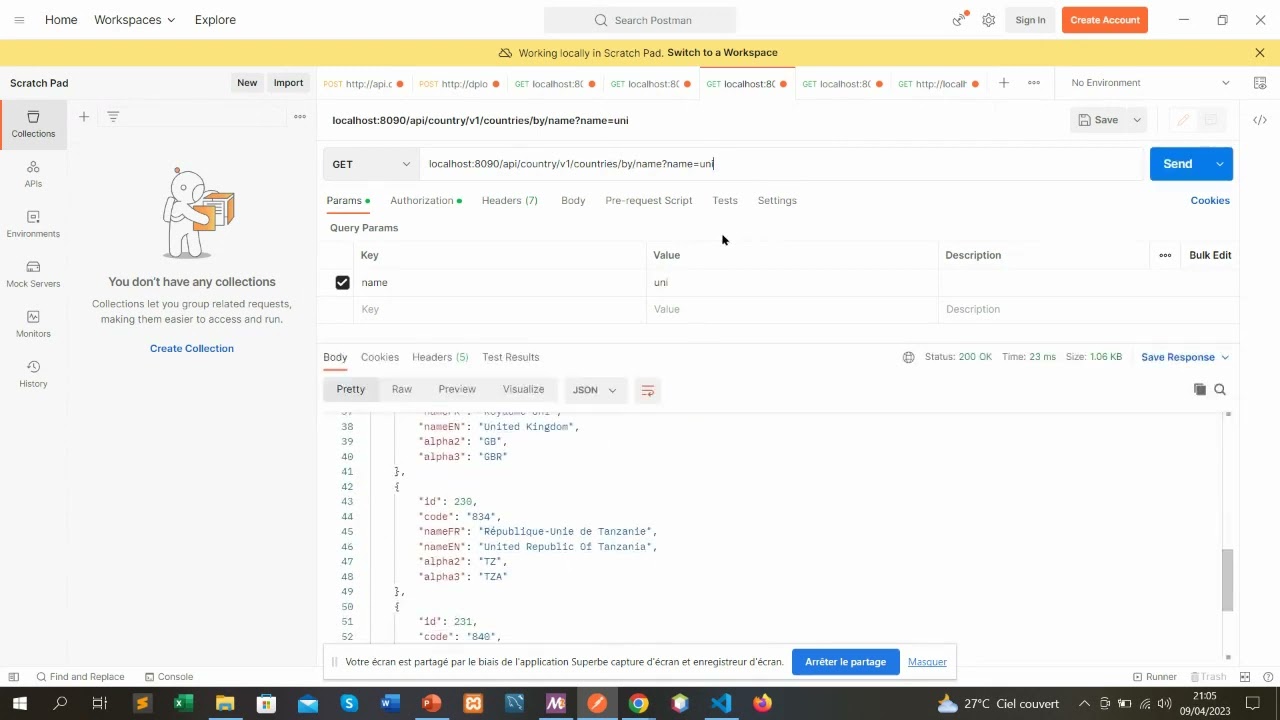Screen dimensions: 1280x720
Task: Open History sidebar panel
Action: (33, 374)
